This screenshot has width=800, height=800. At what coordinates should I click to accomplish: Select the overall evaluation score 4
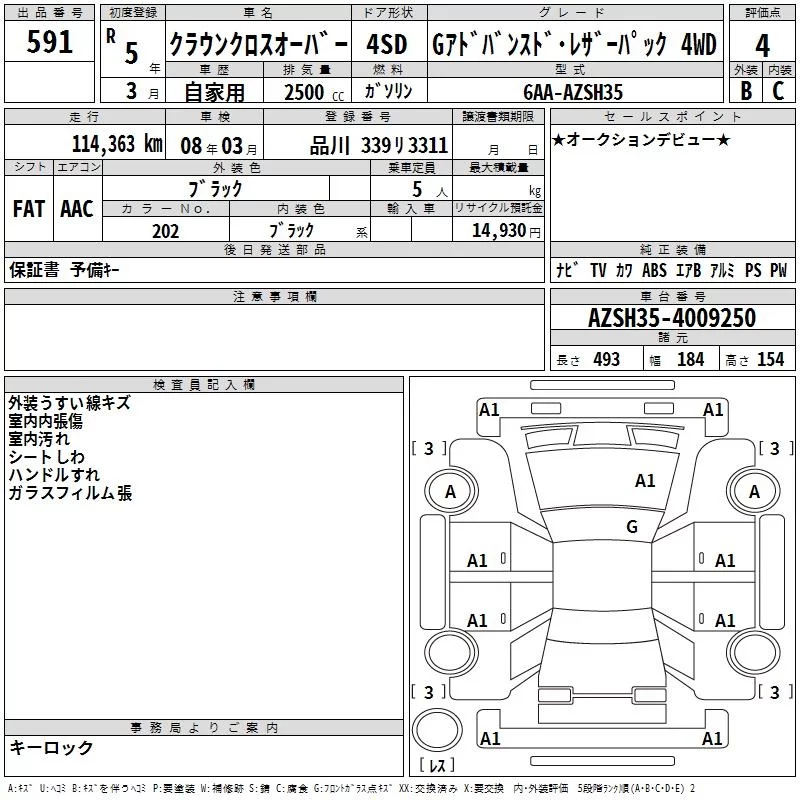tap(763, 46)
